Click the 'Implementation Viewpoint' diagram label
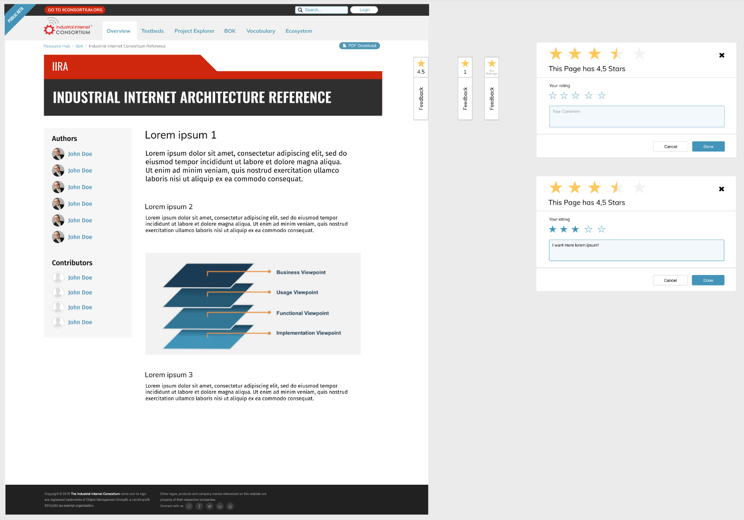The width and height of the screenshot is (744, 520). (x=308, y=333)
